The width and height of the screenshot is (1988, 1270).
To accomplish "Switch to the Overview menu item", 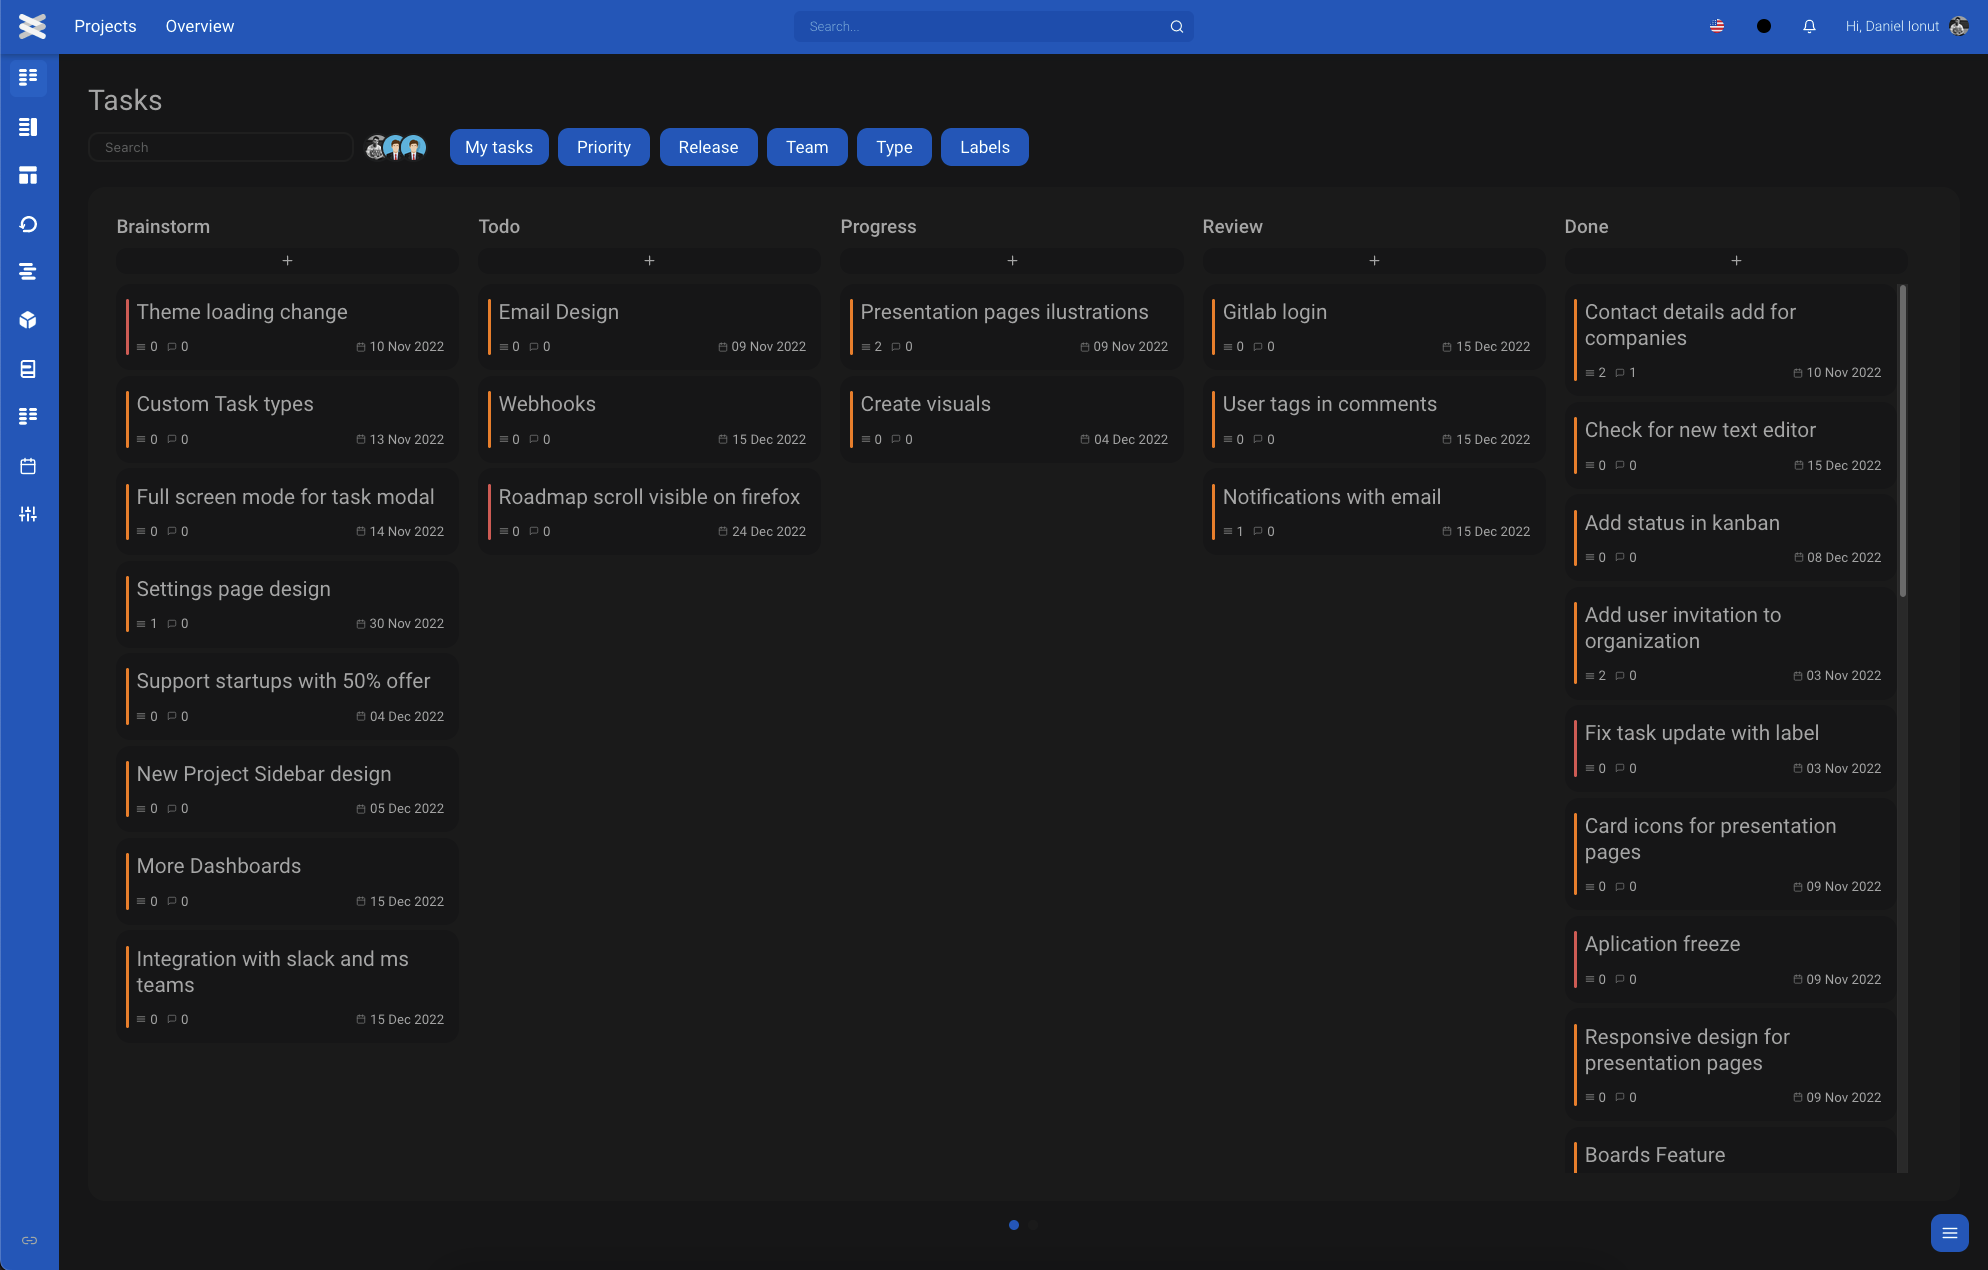I will pyautogui.click(x=200, y=27).
